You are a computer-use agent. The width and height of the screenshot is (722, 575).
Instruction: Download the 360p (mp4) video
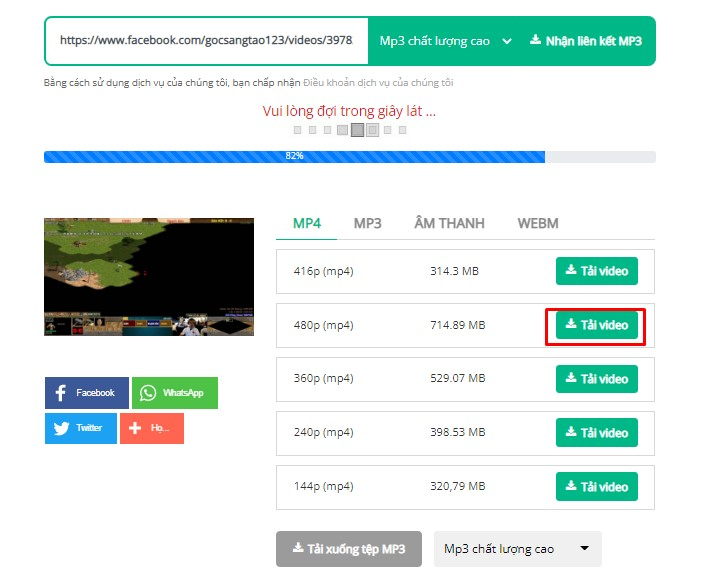[x=597, y=379]
